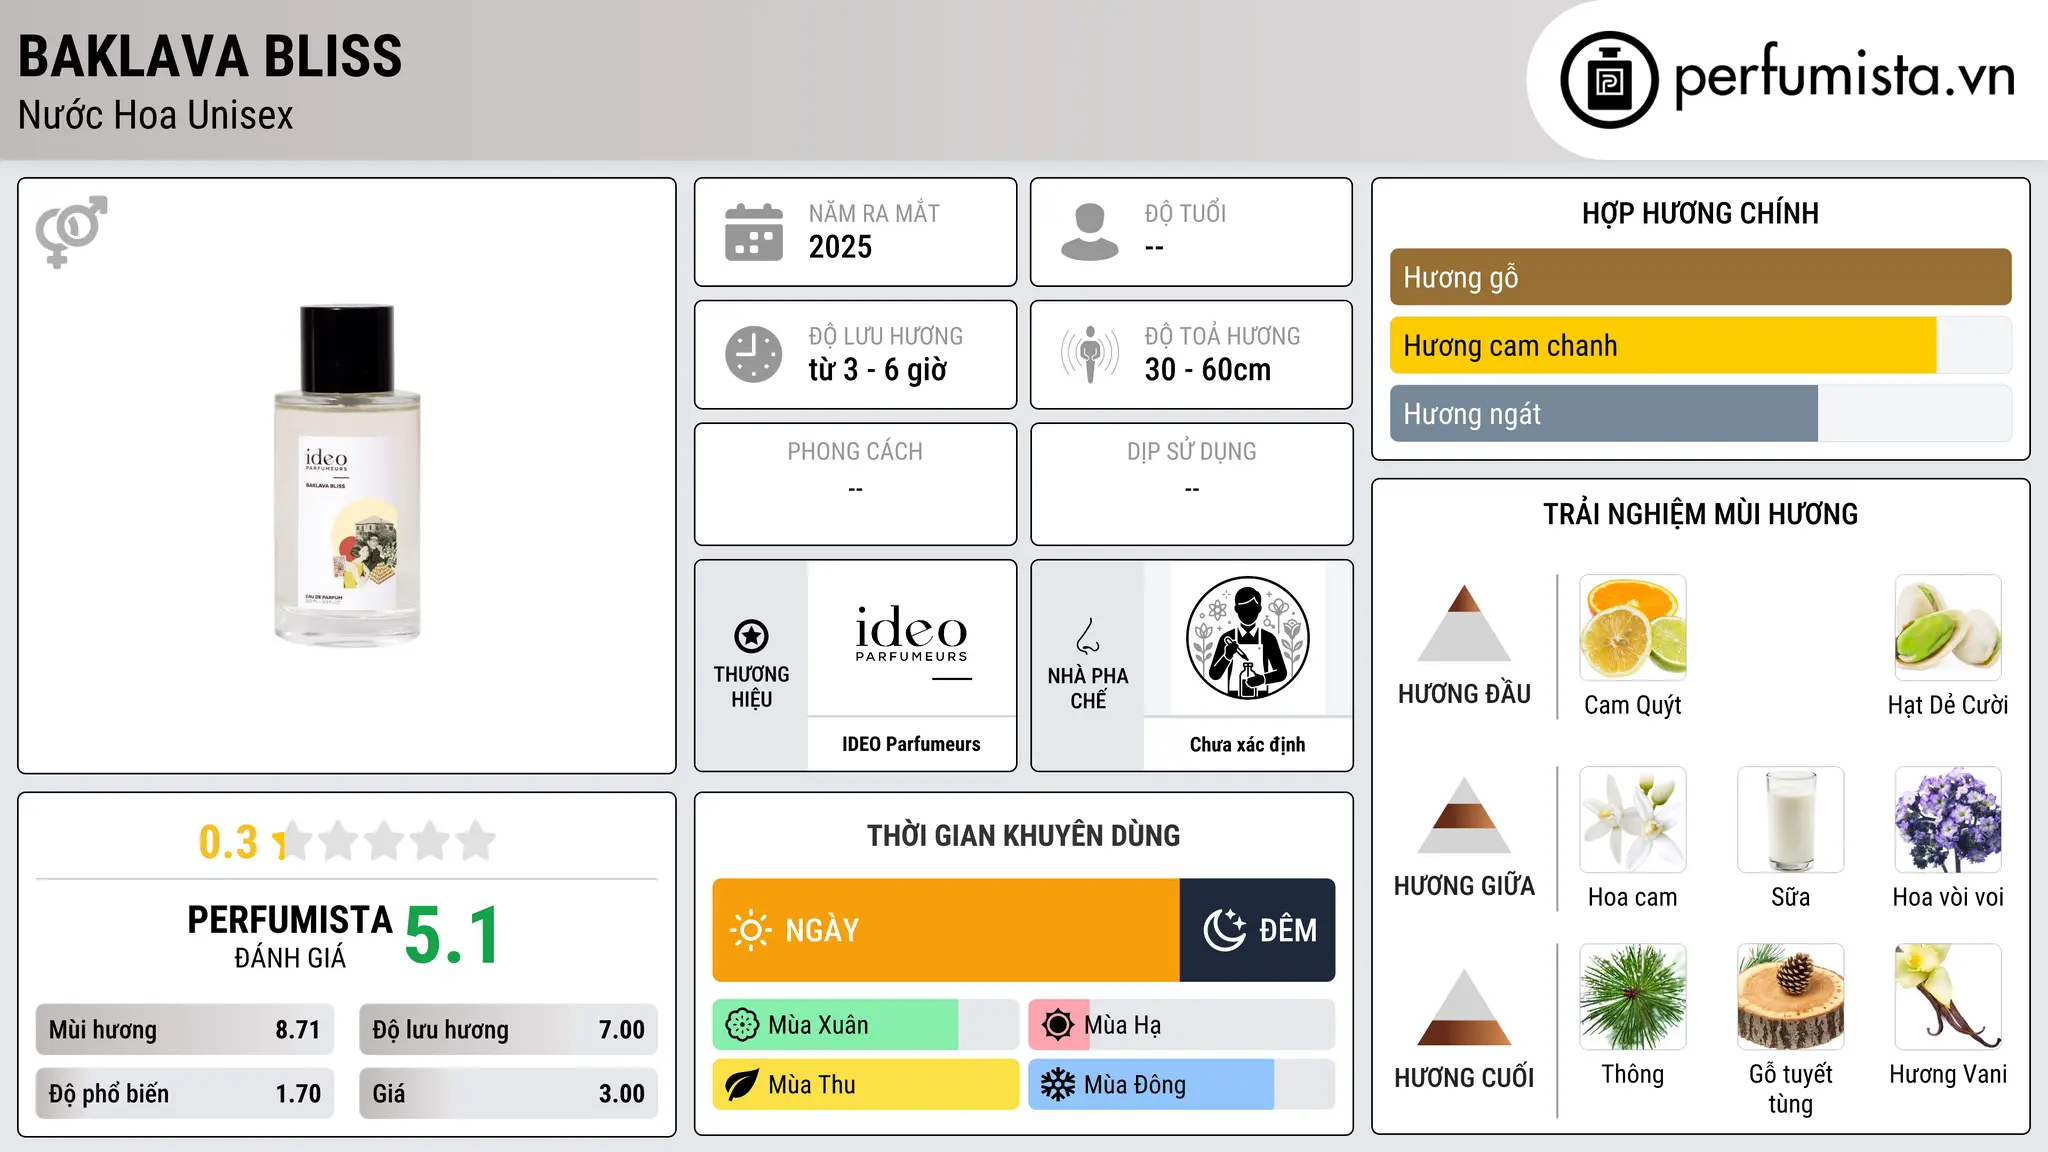Click the Hương cuối pyramid icon
Screen dimensions: 2048x1152
[1464, 1007]
